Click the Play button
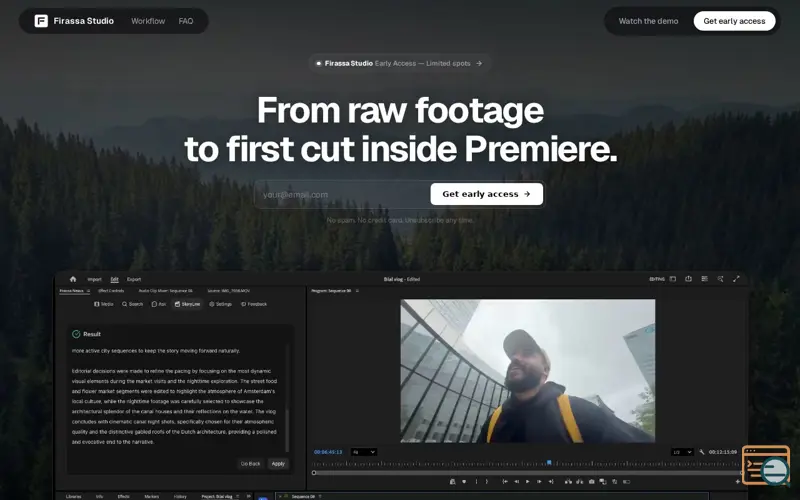Image resolution: width=800 pixels, height=500 pixels. 528,482
